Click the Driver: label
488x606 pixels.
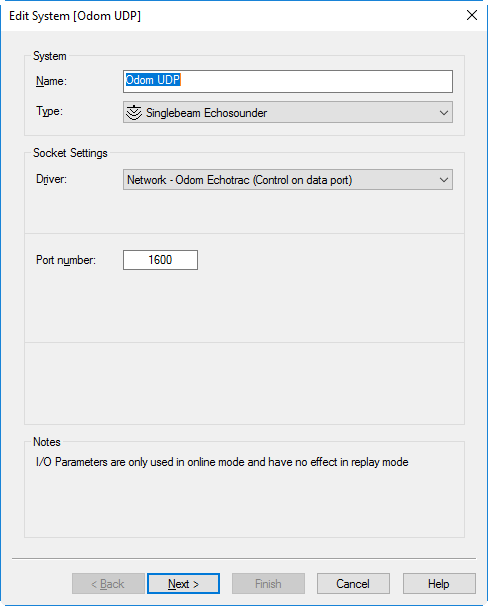(51, 179)
